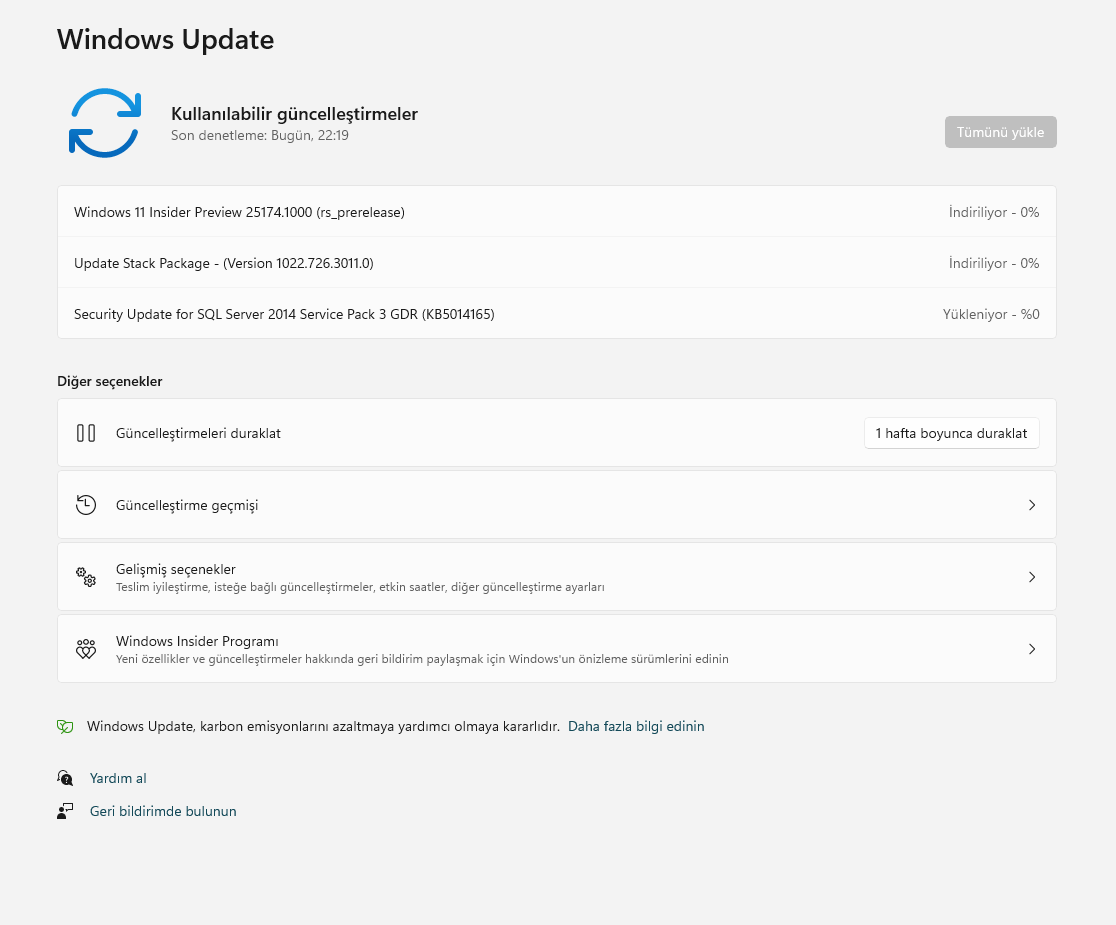Click the history clock icon

click(x=86, y=505)
